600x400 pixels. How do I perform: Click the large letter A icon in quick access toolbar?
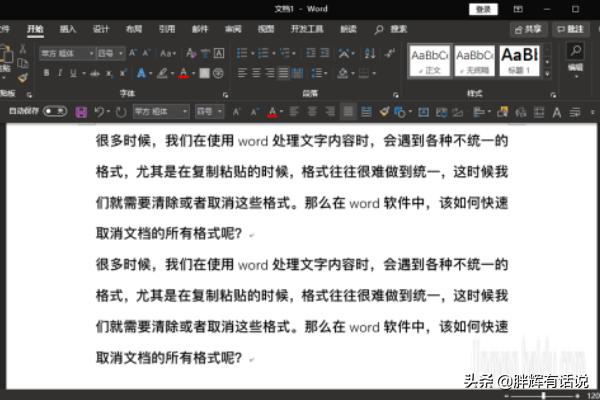pyautogui.click(x=557, y=113)
